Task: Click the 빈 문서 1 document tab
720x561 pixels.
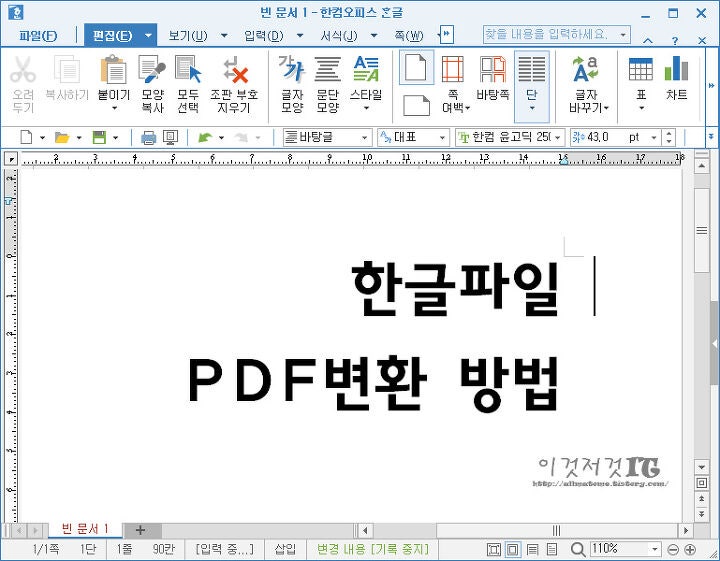Action: 85,528
